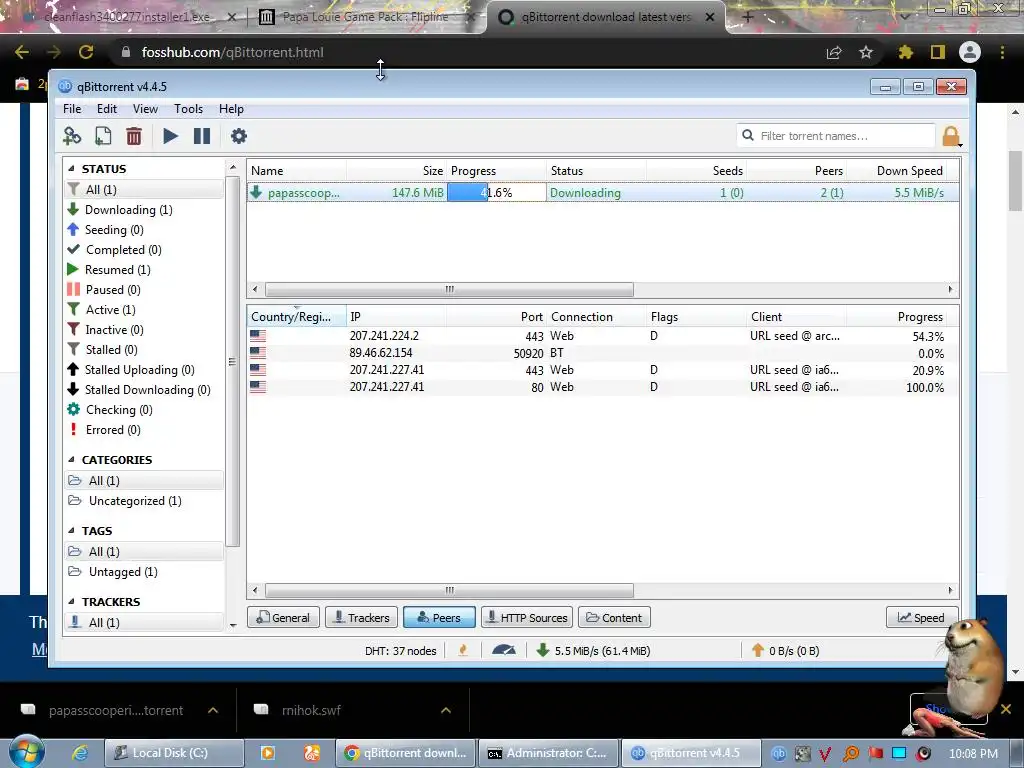Open mihok.swf download options chevron
Image resolution: width=1024 pixels, height=768 pixels.
coord(446,710)
